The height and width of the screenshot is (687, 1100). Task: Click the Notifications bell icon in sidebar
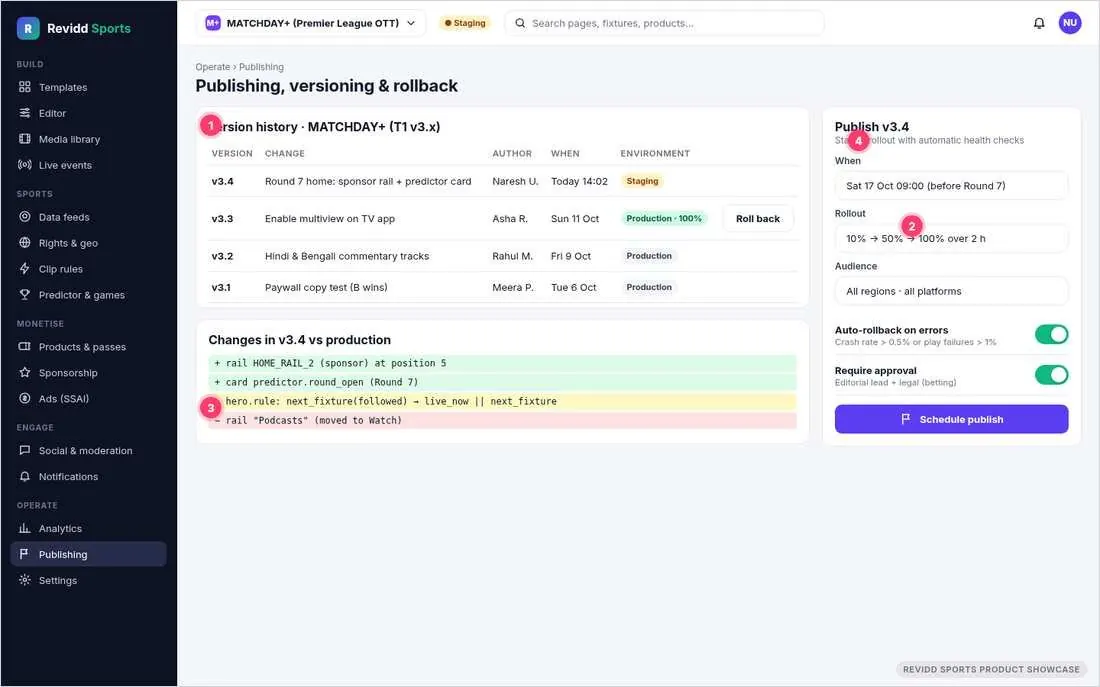pyautogui.click(x=25, y=476)
